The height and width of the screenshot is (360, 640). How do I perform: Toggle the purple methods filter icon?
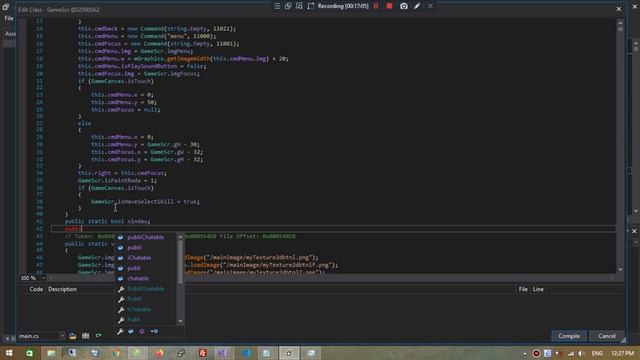point(142,331)
